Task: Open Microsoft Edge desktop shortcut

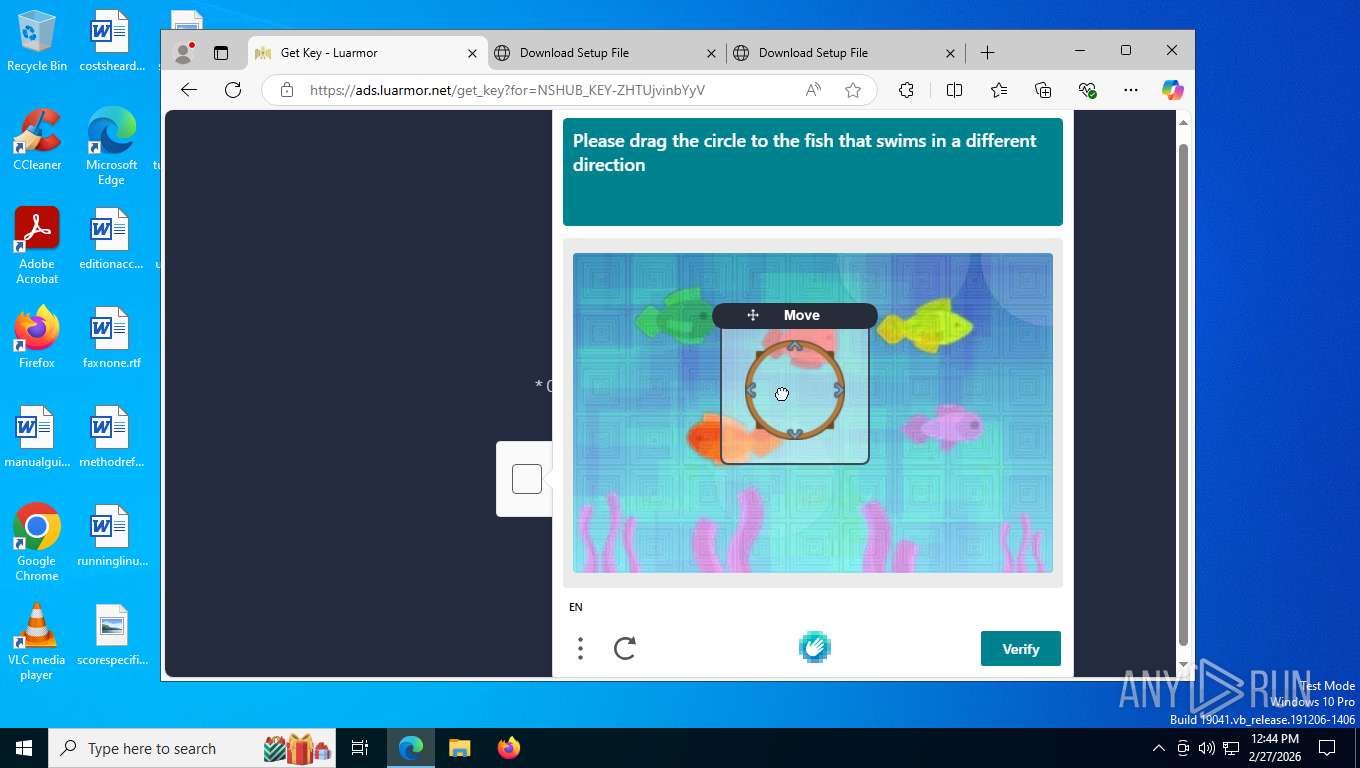Action: click(x=111, y=146)
